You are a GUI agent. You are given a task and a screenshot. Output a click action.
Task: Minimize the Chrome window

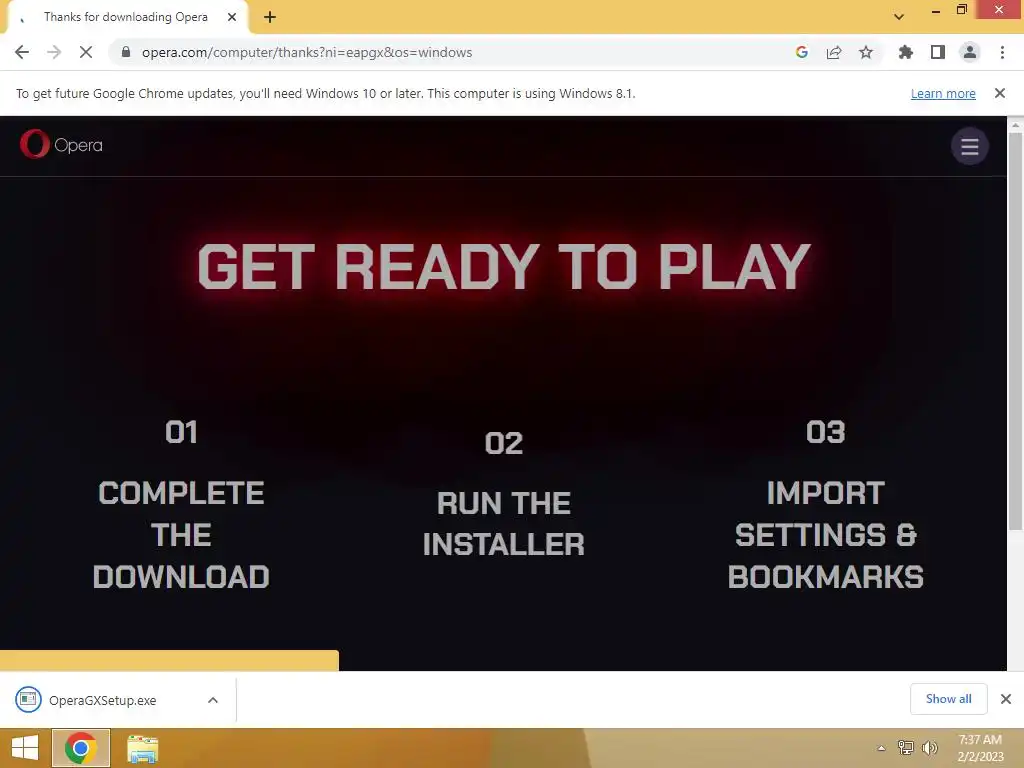pyautogui.click(x=936, y=10)
